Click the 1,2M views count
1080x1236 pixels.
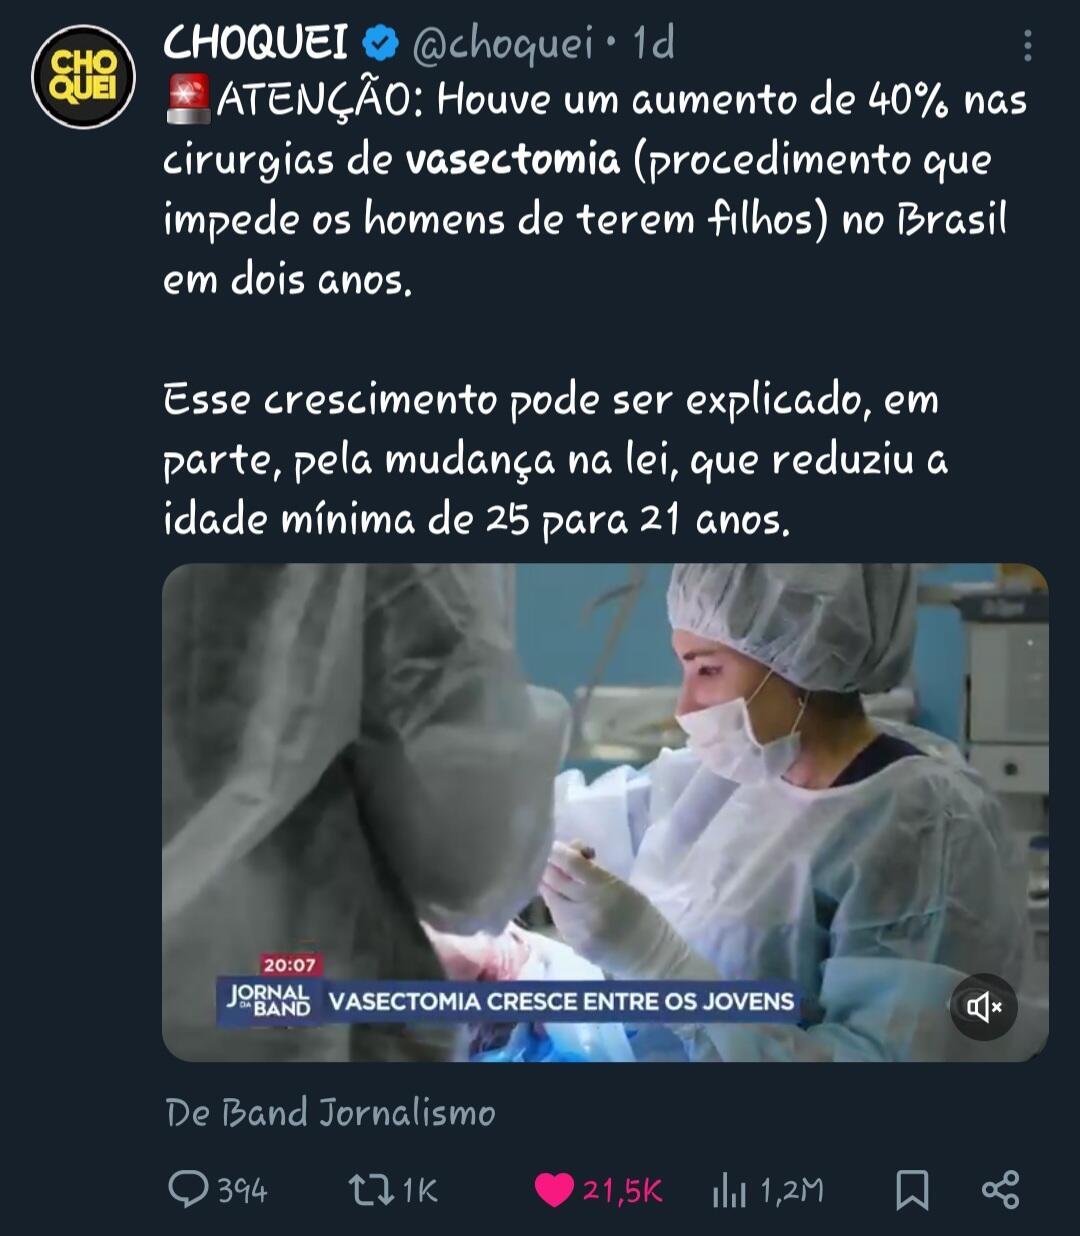tap(792, 1190)
